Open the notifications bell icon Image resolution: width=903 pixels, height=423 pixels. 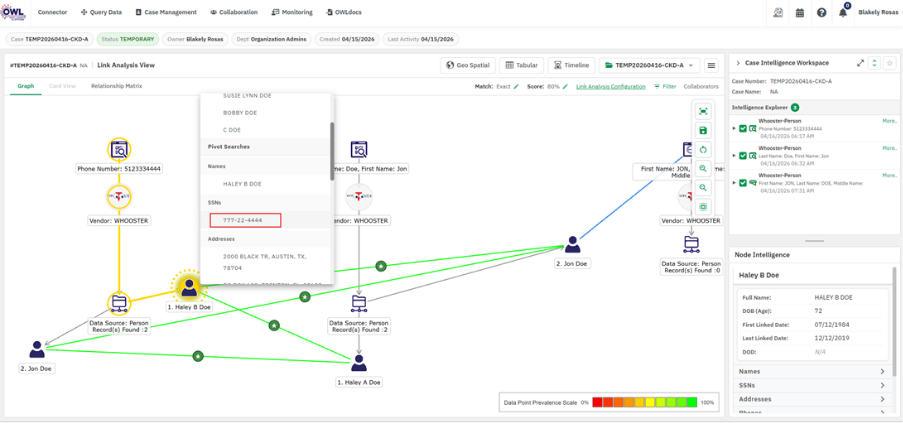843,13
